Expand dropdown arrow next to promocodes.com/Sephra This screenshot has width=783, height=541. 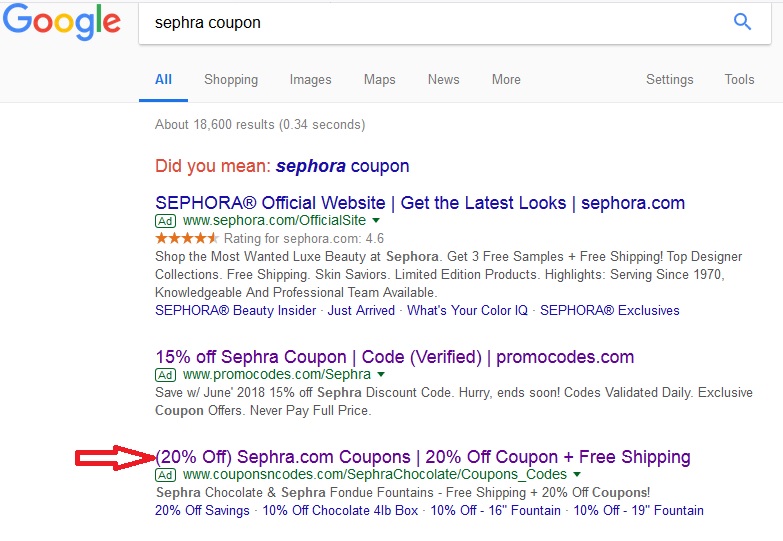[381, 374]
